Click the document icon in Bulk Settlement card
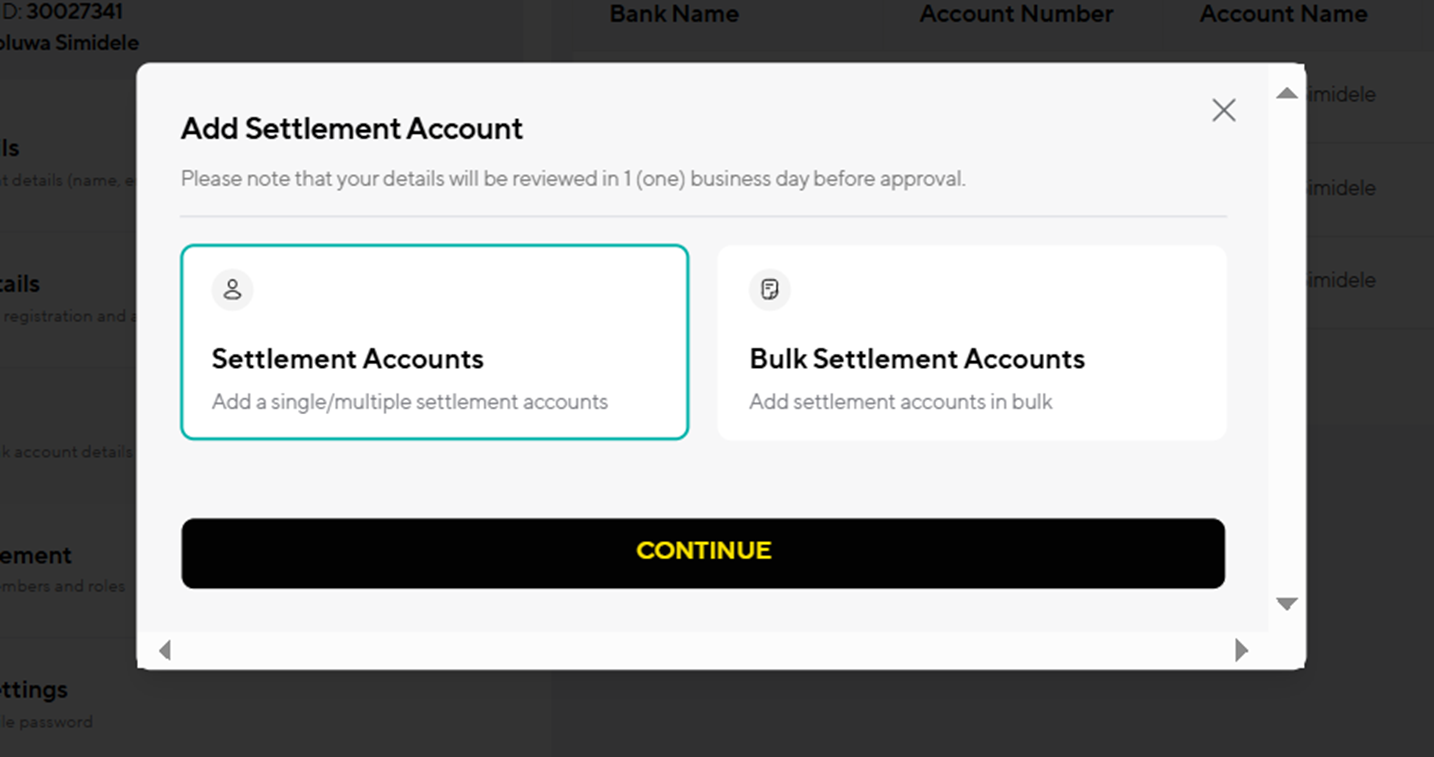Screen dimensions: 1434x757 coord(770,290)
